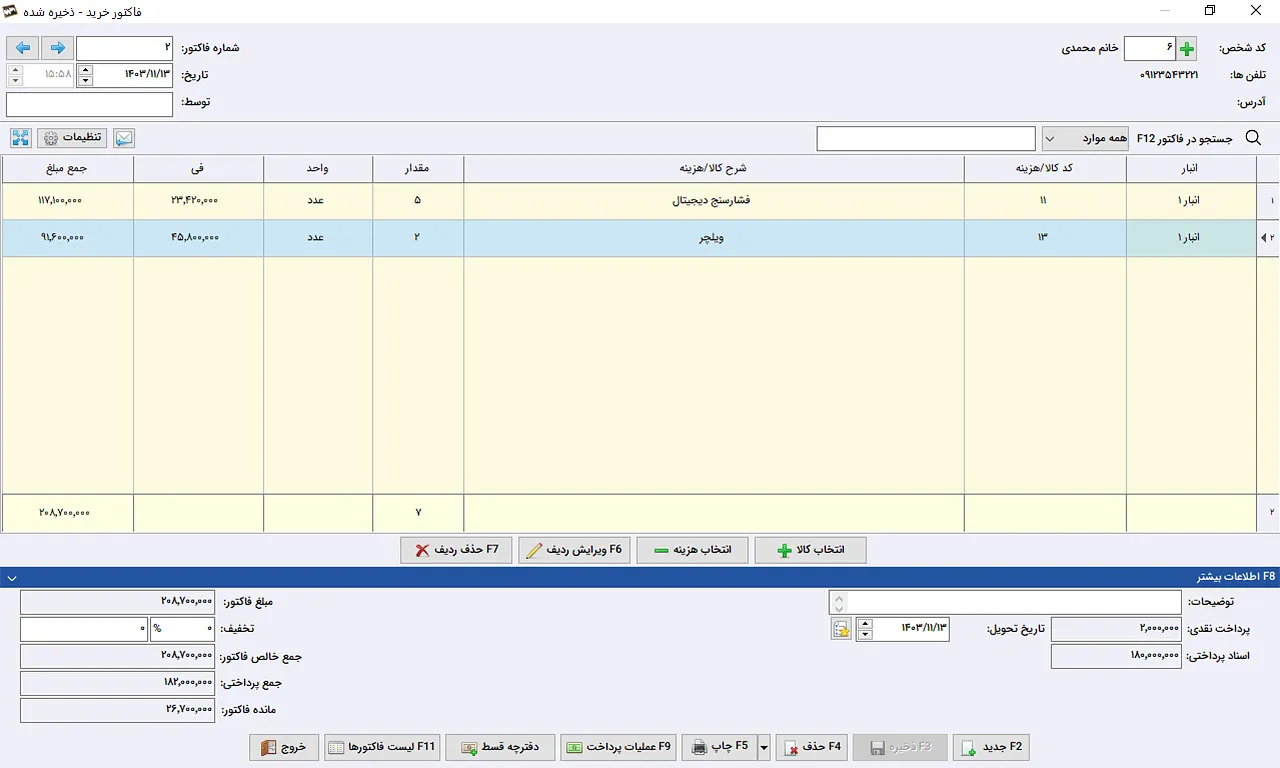Click the invoice date تاریخ spinner arrows
The height and width of the screenshot is (768, 1280).
click(x=85, y=75)
